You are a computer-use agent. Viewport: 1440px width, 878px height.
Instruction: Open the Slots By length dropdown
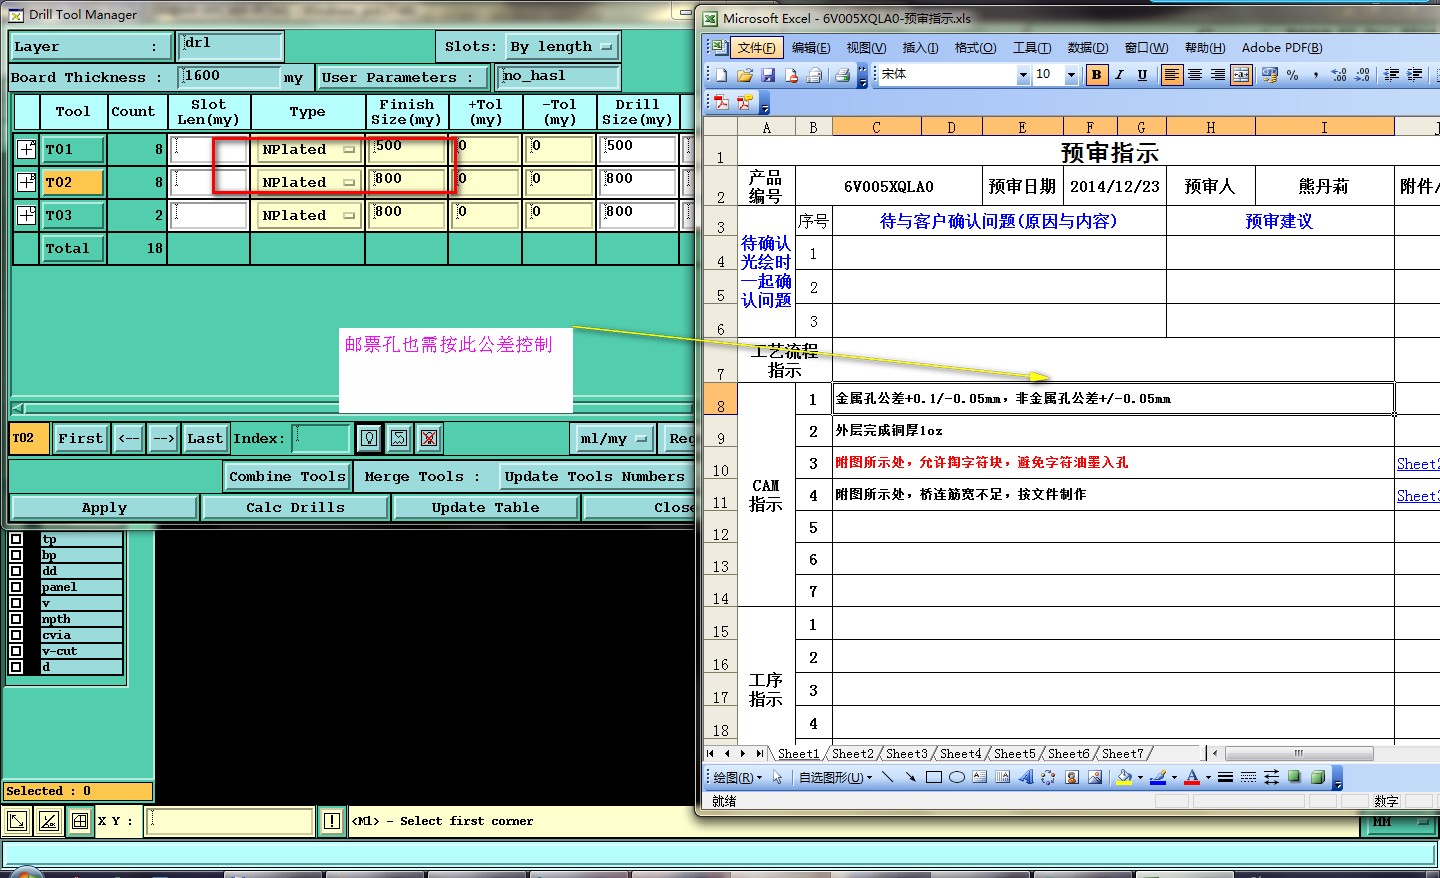click(562, 47)
